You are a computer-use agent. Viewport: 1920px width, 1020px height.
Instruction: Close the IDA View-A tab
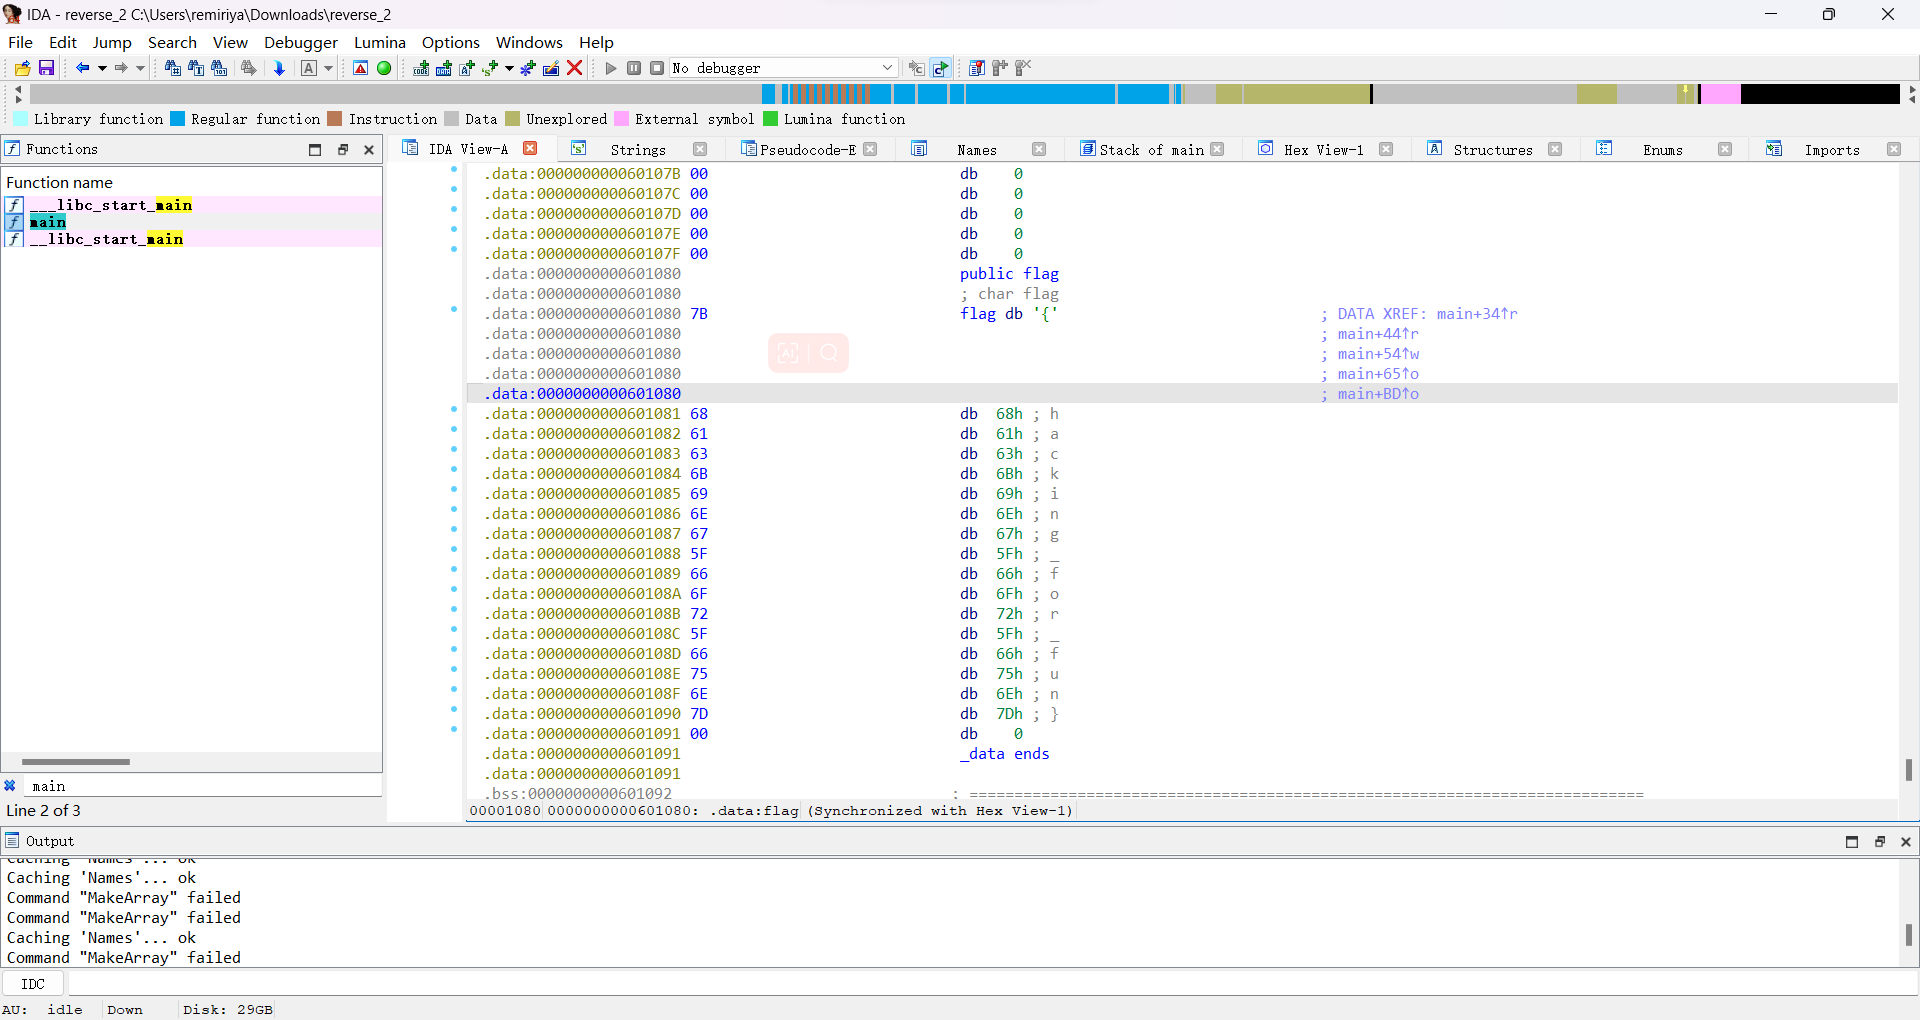pyautogui.click(x=531, y=149)
